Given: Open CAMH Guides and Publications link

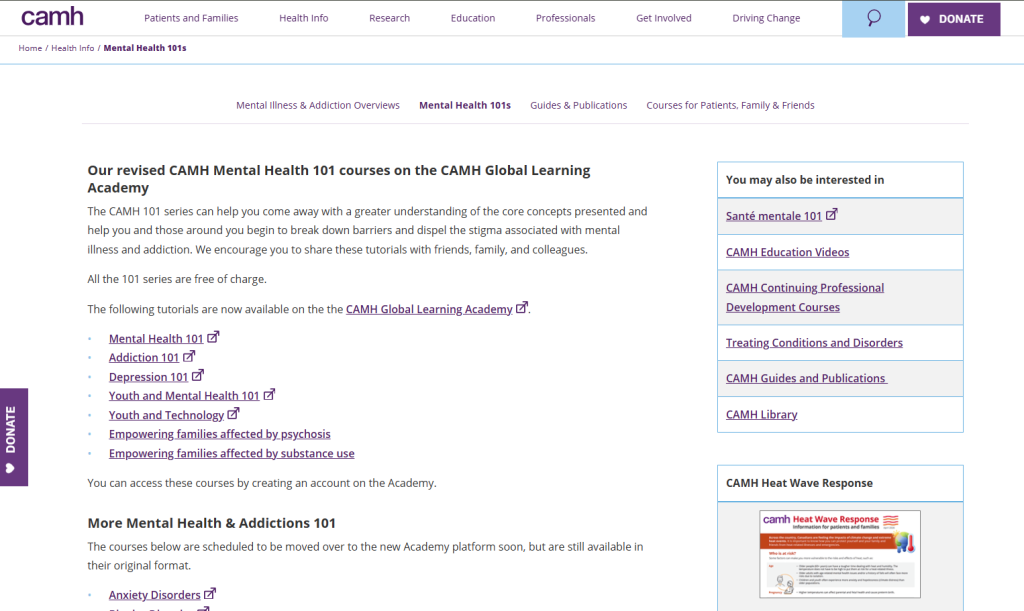Looking at the screenshot, I should click(x=806, y=379).
